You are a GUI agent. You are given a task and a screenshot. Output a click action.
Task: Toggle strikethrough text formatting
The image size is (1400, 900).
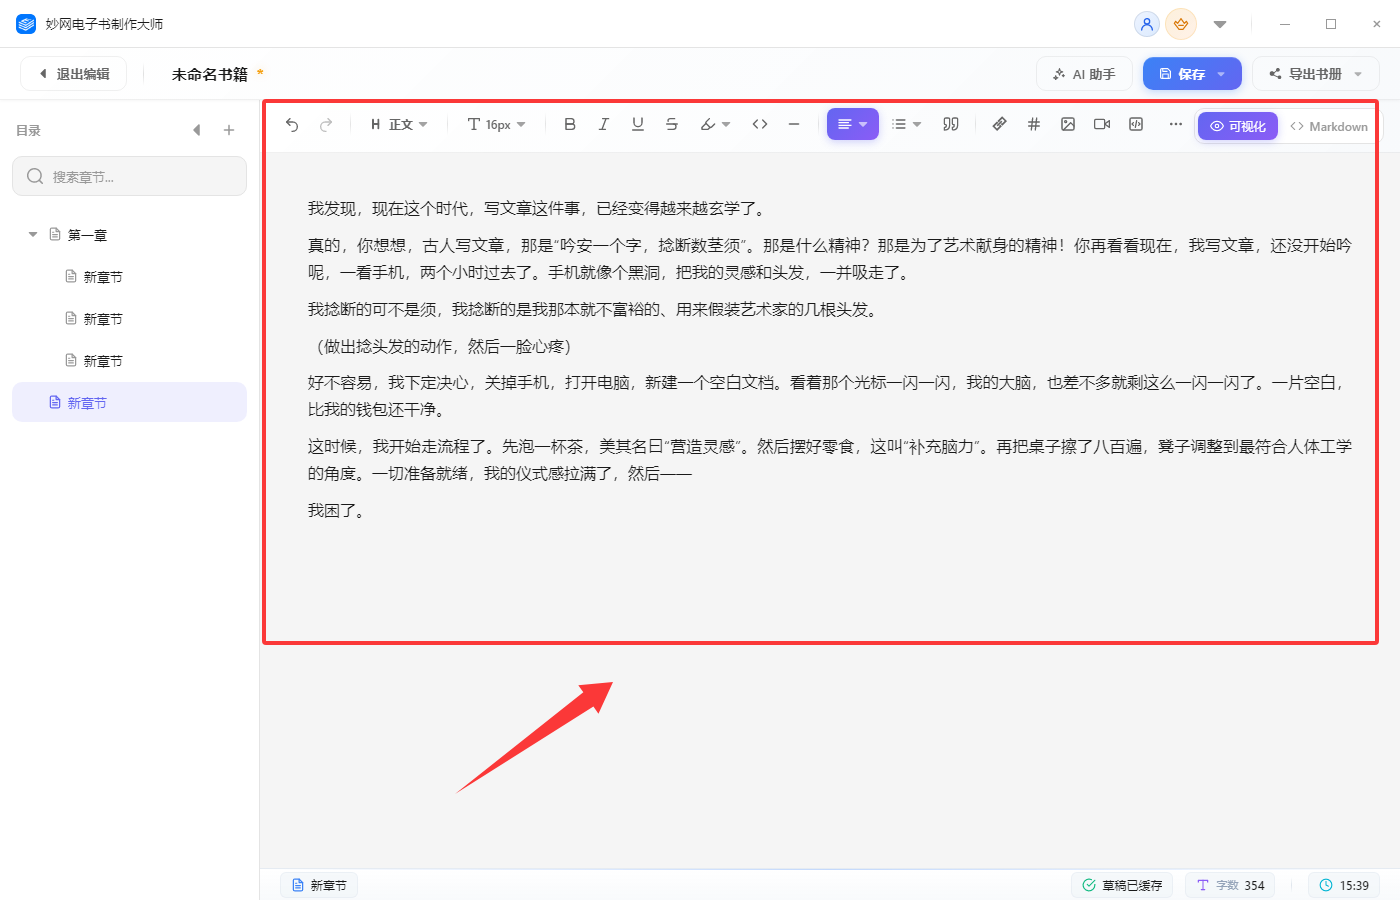672,125
